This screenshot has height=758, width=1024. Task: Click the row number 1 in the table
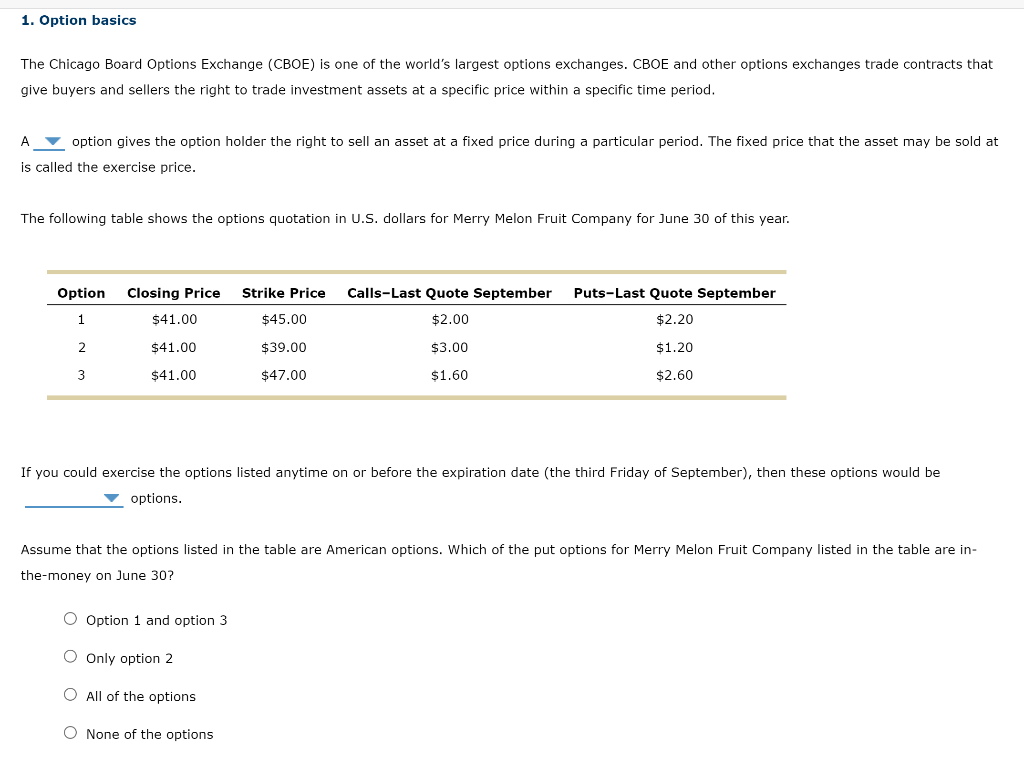[80, 319]
